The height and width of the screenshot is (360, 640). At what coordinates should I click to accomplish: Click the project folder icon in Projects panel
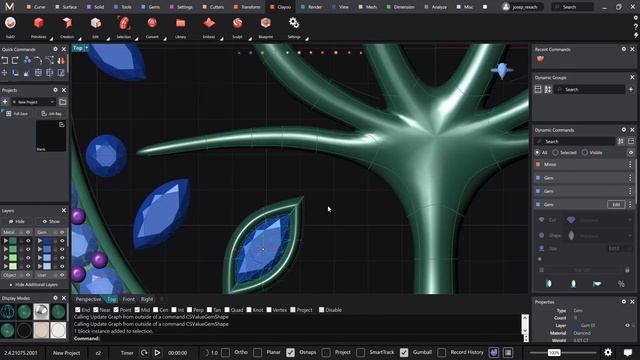pyautogui.click(x=62, y=102)
